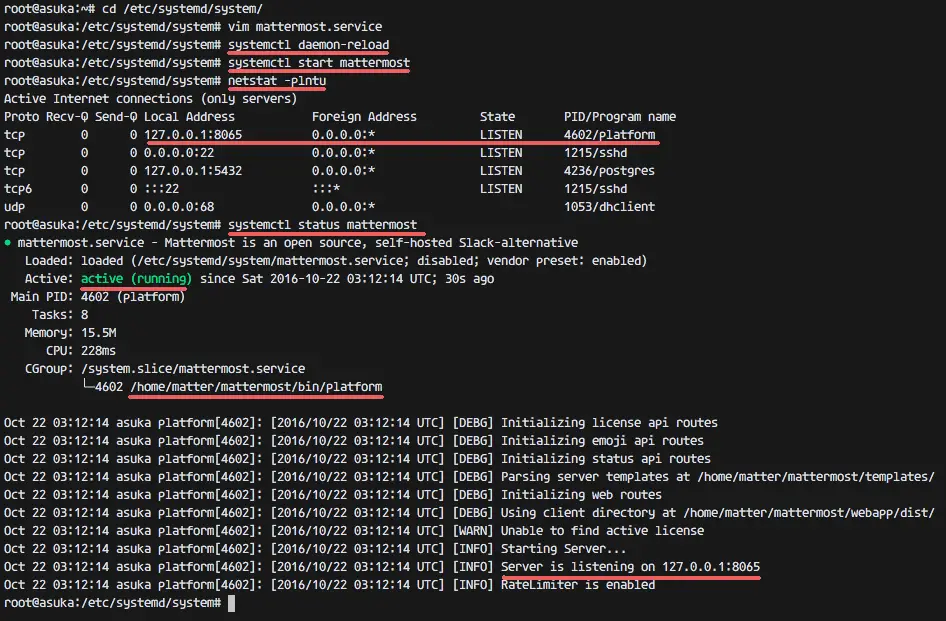Click the 'vim mattermost.service' command text
This screenshot has height=621, width=946.
tap(305, 27)
